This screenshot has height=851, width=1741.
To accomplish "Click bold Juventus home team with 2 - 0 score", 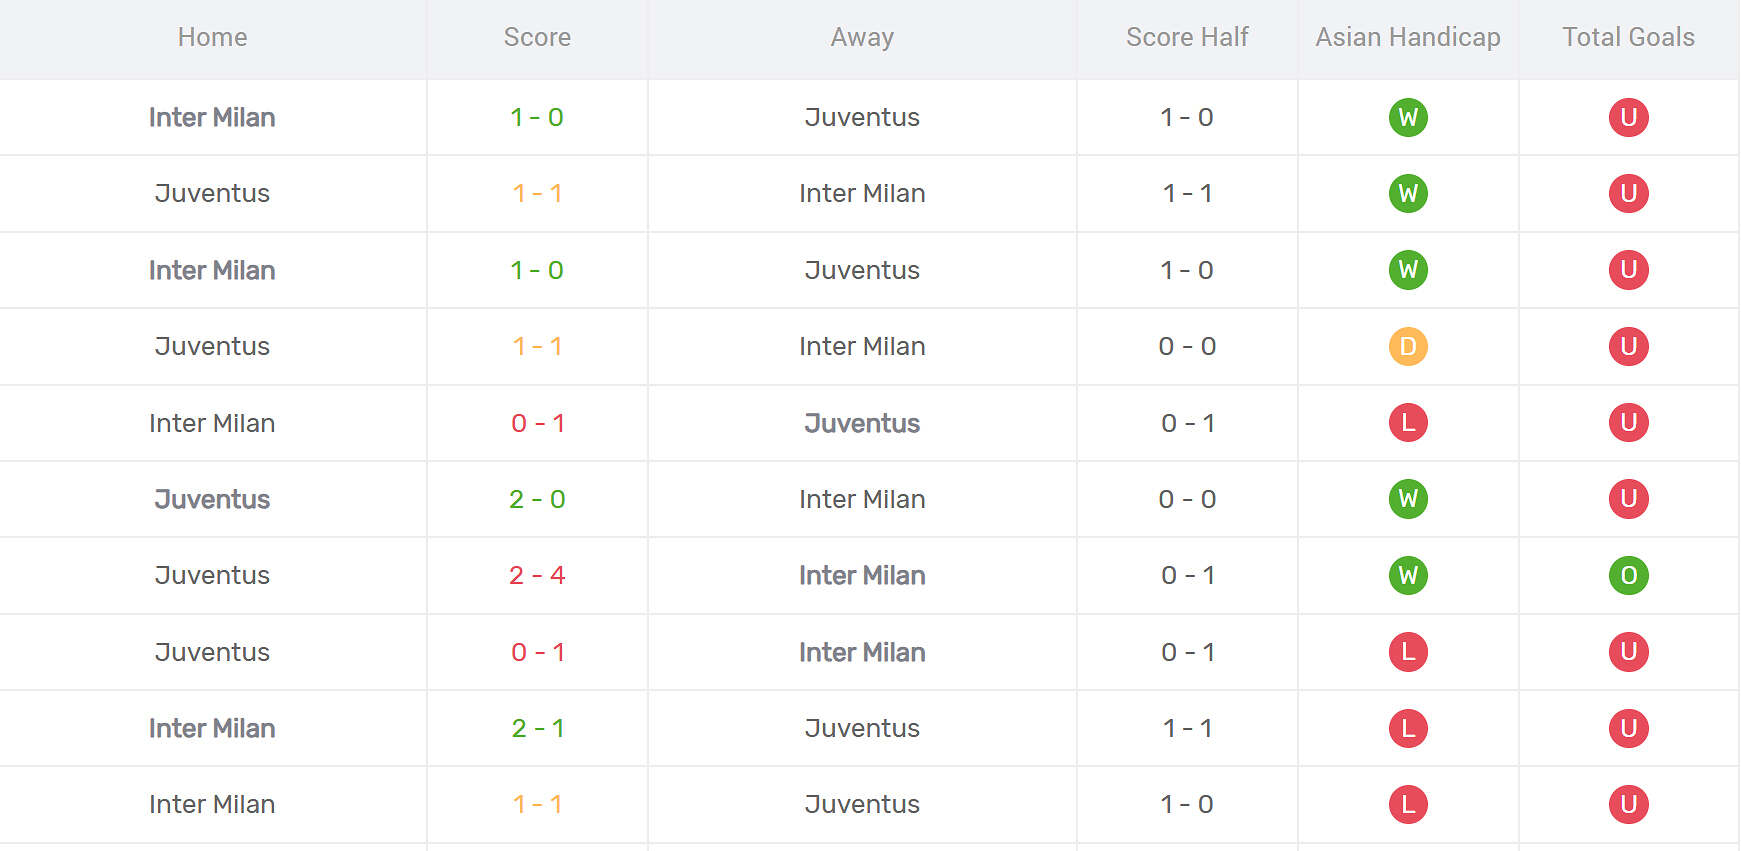I will [212, 499].
